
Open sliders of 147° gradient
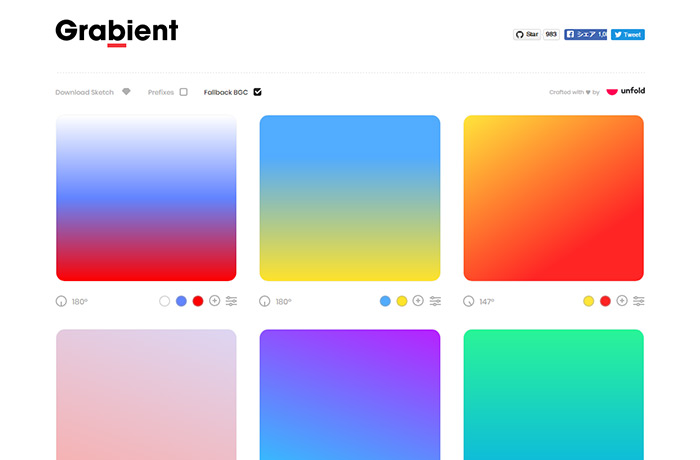pos(639,301)
